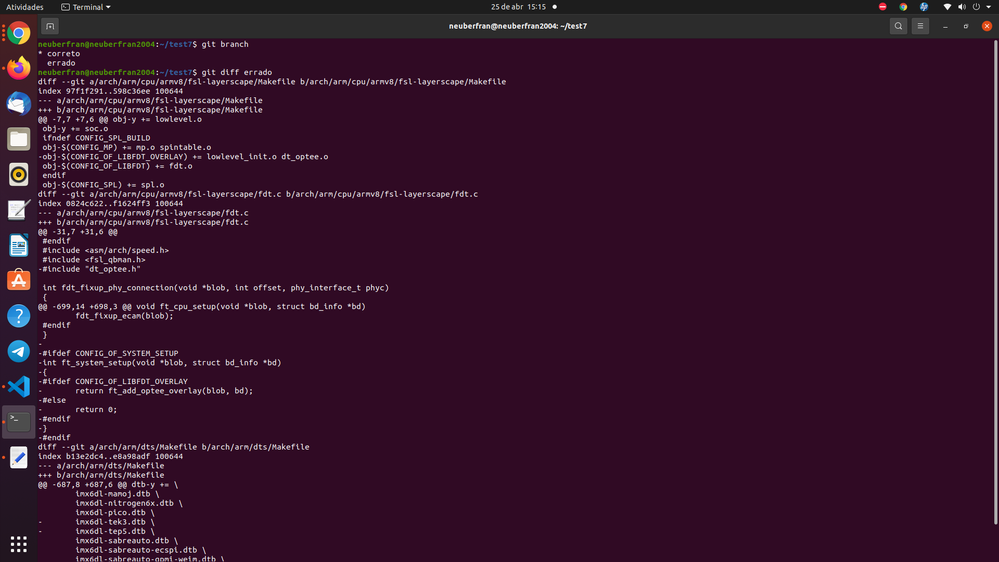The image size is (999, 562).
Task: Open the terminal hamburger menu
Action: click(x=921, y=26)
